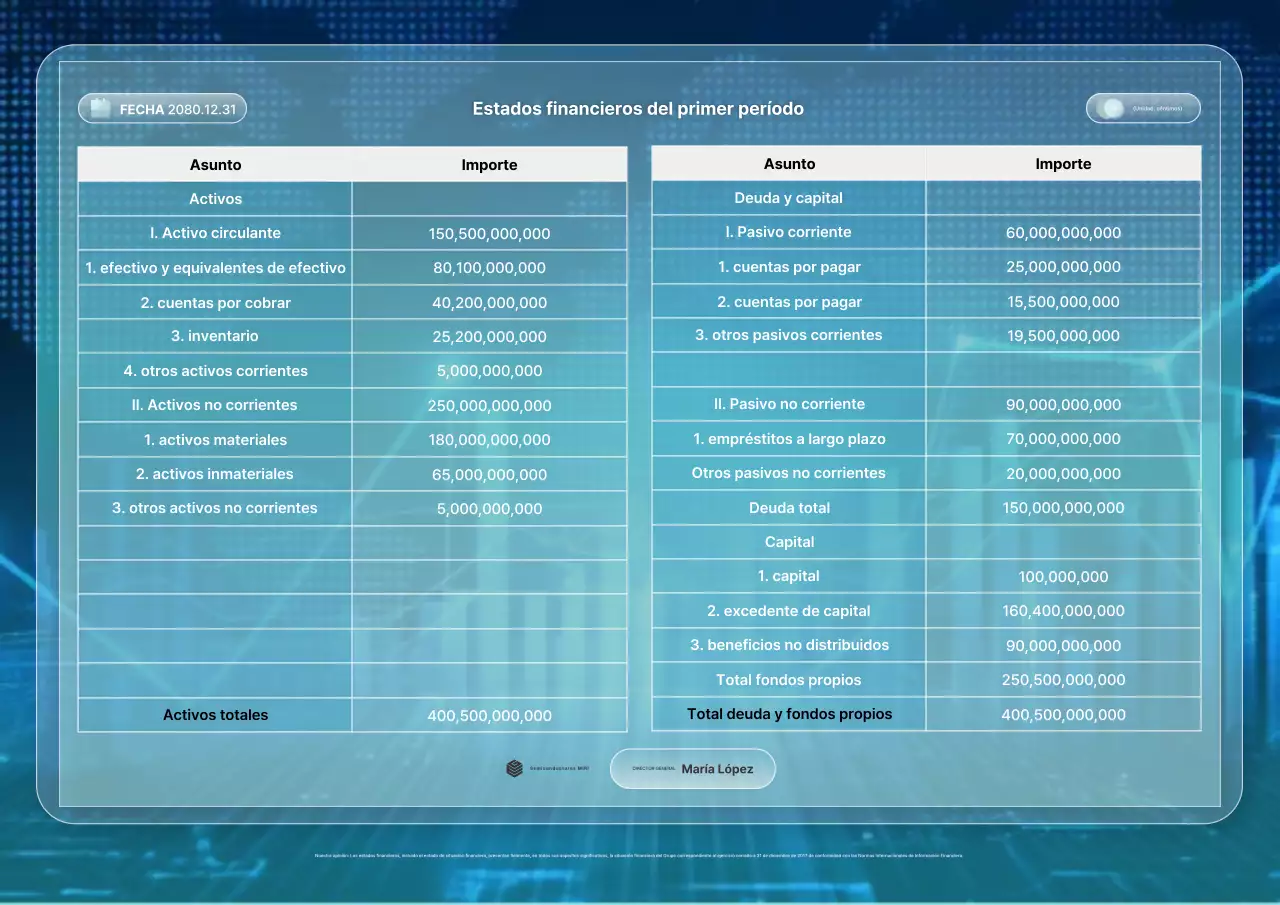This screenshot has height=905, width=1280.
Task: Select the 'II. Pasivo no corriente' row
Action: point(789,404)
